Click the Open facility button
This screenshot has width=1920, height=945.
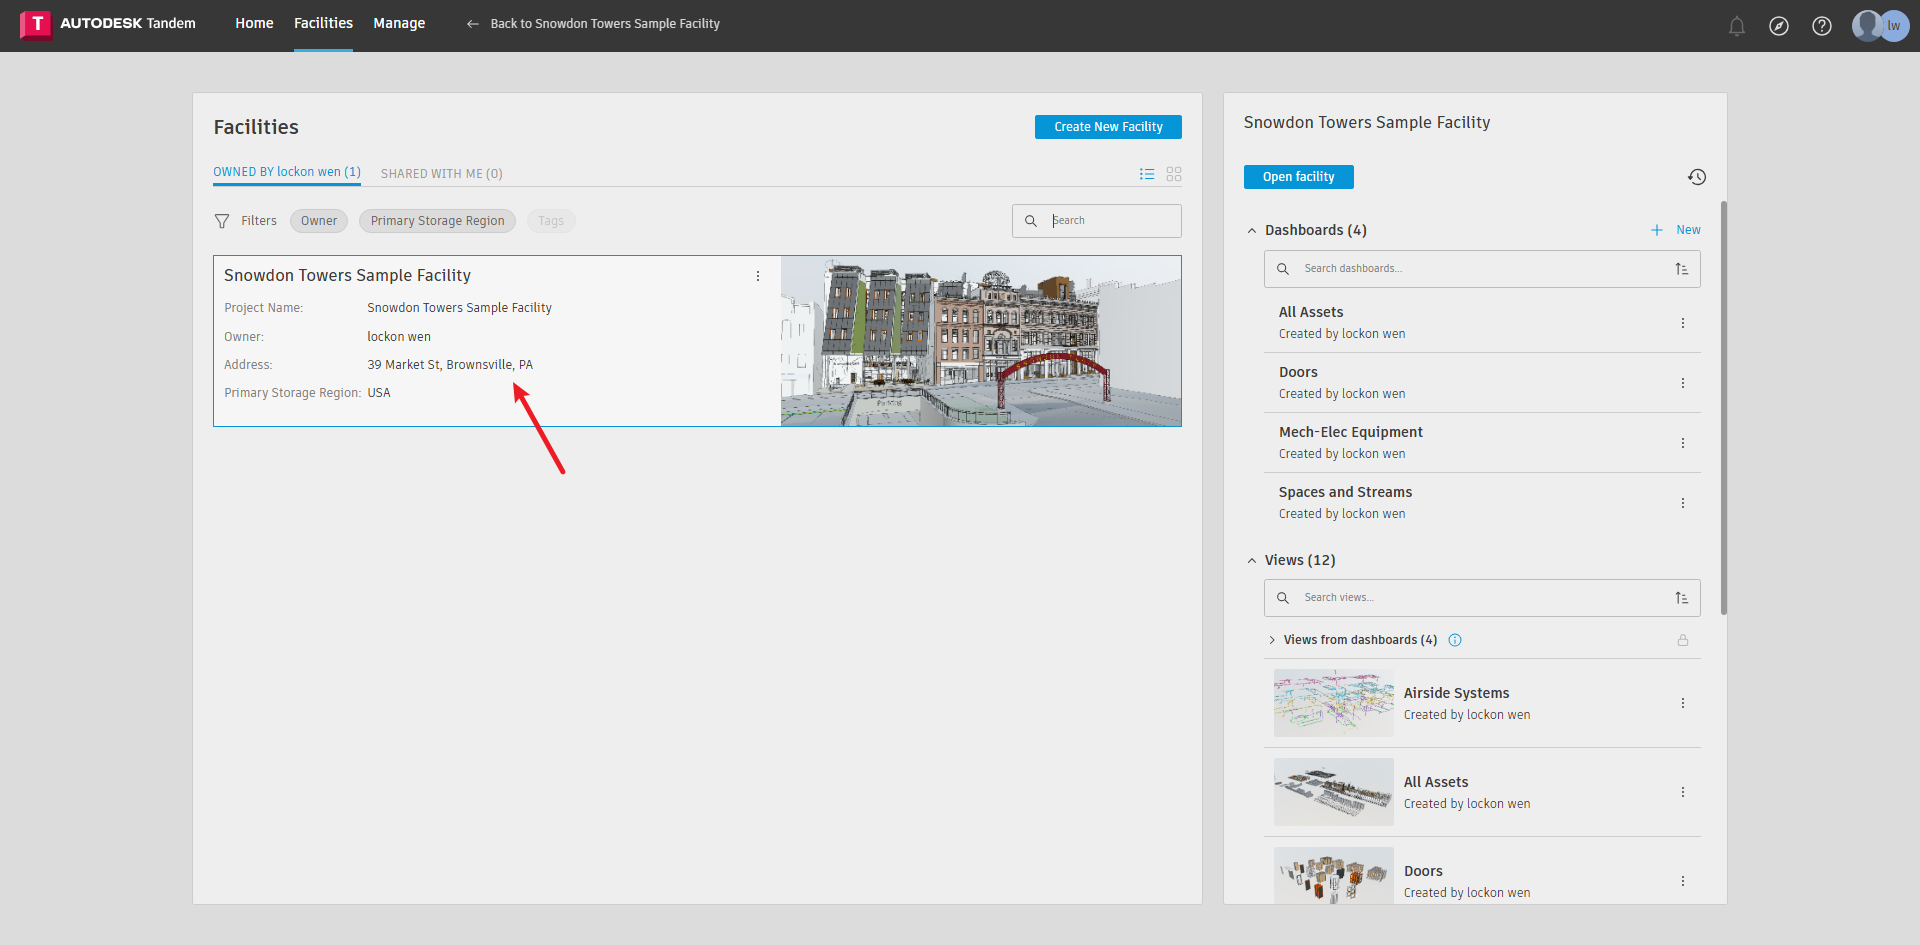[1299, 177]
